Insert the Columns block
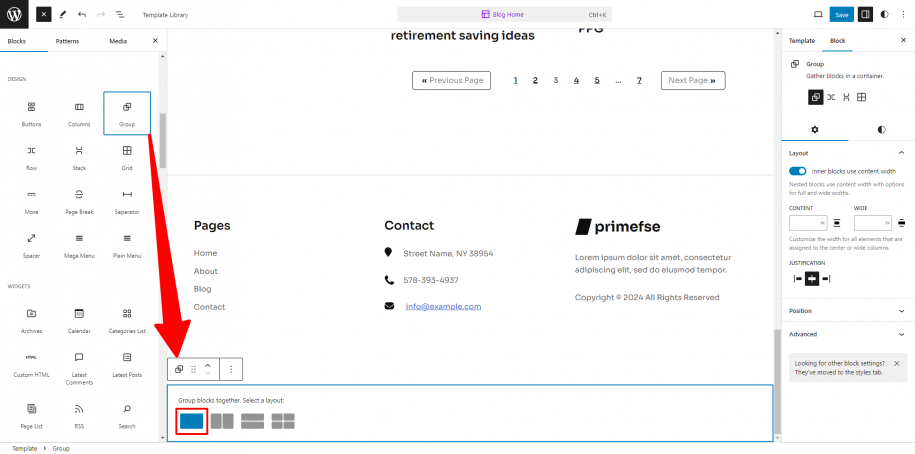The height and width of the screenshot is (454, 915). (x=79, y=113)
